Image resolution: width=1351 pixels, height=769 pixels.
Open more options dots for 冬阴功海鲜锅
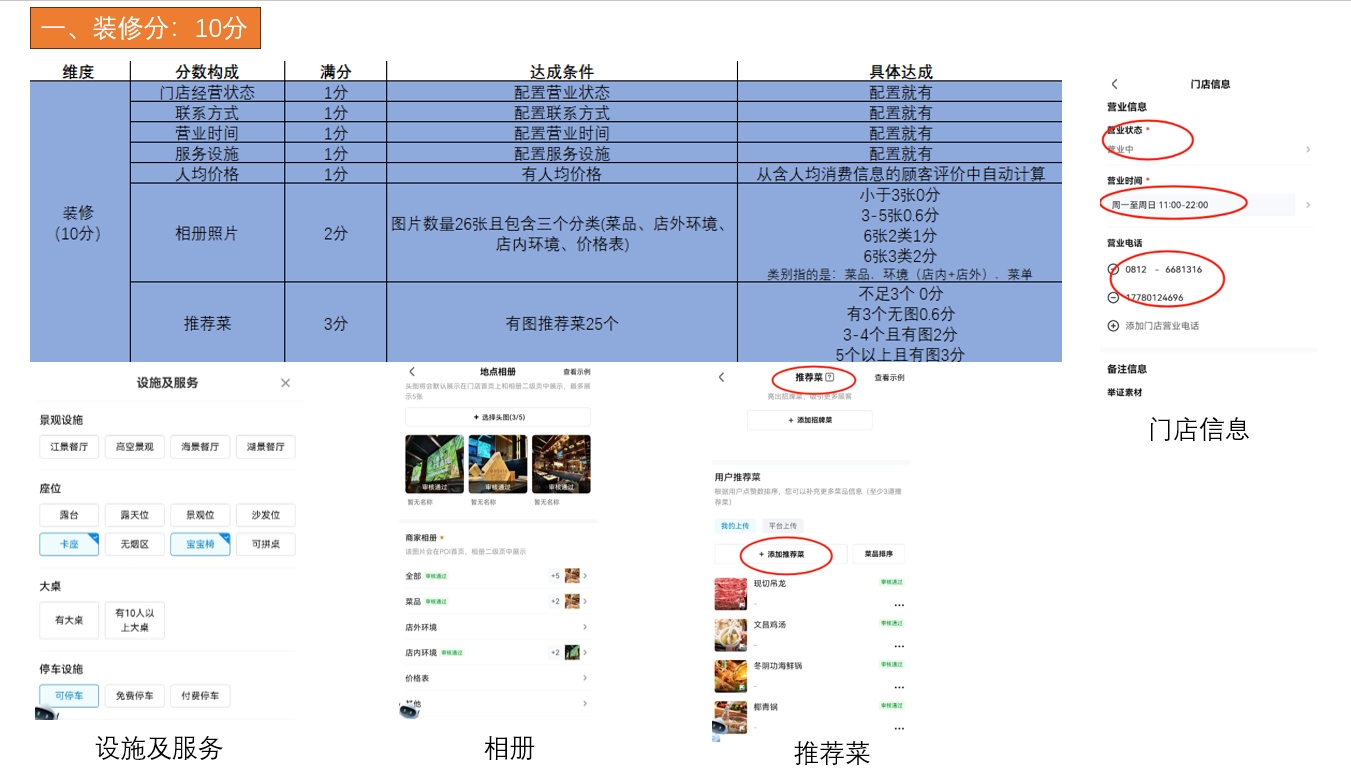(899, 687)
